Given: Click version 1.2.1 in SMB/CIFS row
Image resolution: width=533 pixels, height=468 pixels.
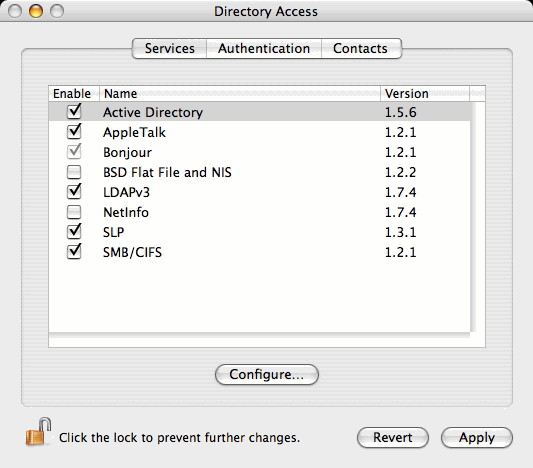Looking at the screenshot, I should point(400,253).
